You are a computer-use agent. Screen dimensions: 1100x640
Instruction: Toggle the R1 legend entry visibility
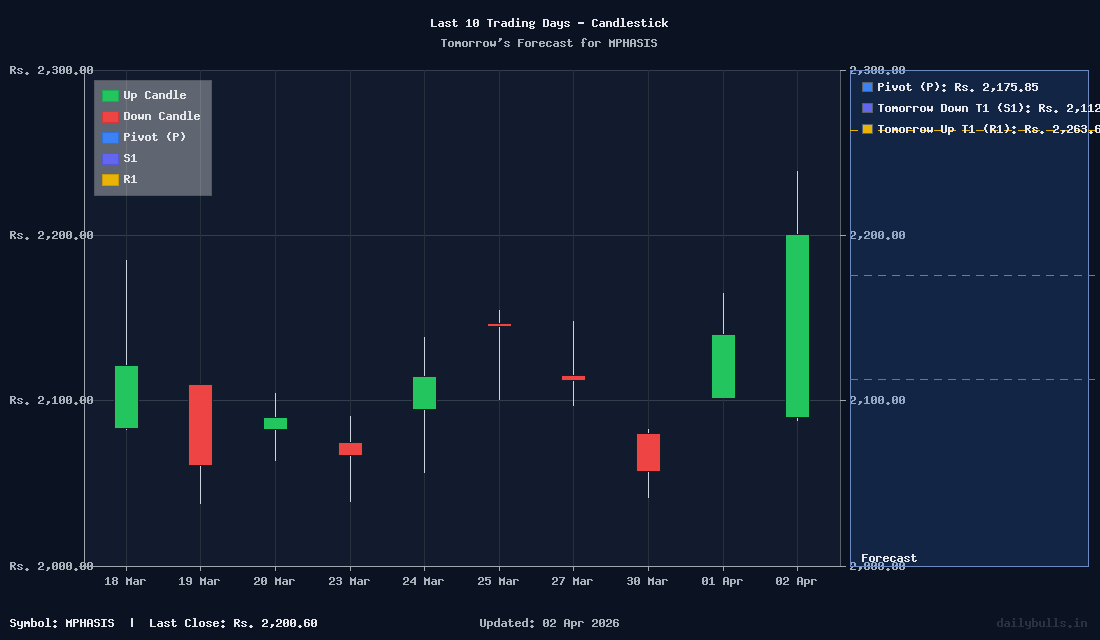(130, 179)
